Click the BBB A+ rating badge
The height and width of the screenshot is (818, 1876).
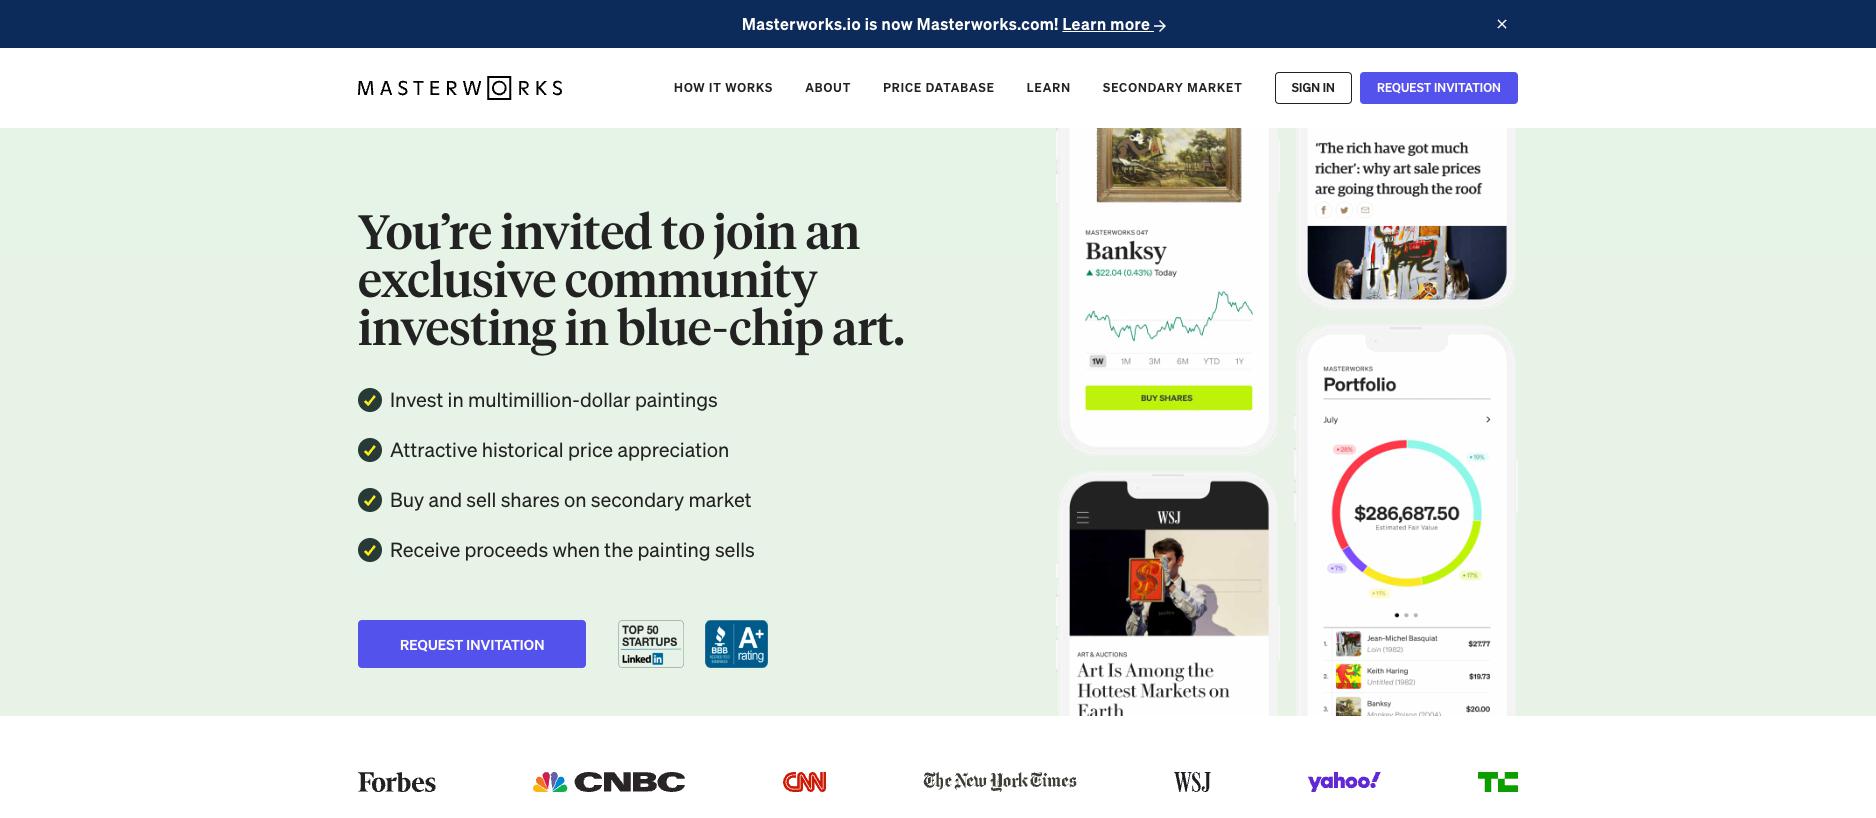click(x=736, y=644)
